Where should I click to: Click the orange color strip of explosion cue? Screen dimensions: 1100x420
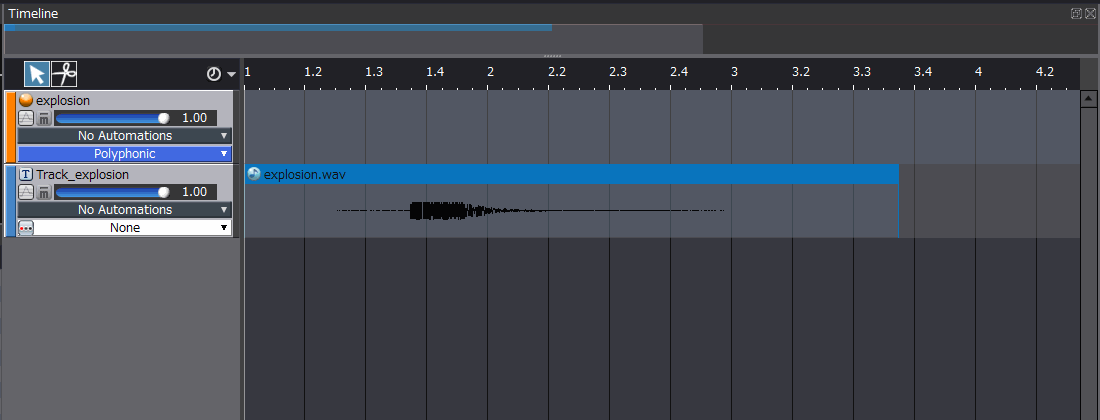pyautogui.click(x=10, y=127)
